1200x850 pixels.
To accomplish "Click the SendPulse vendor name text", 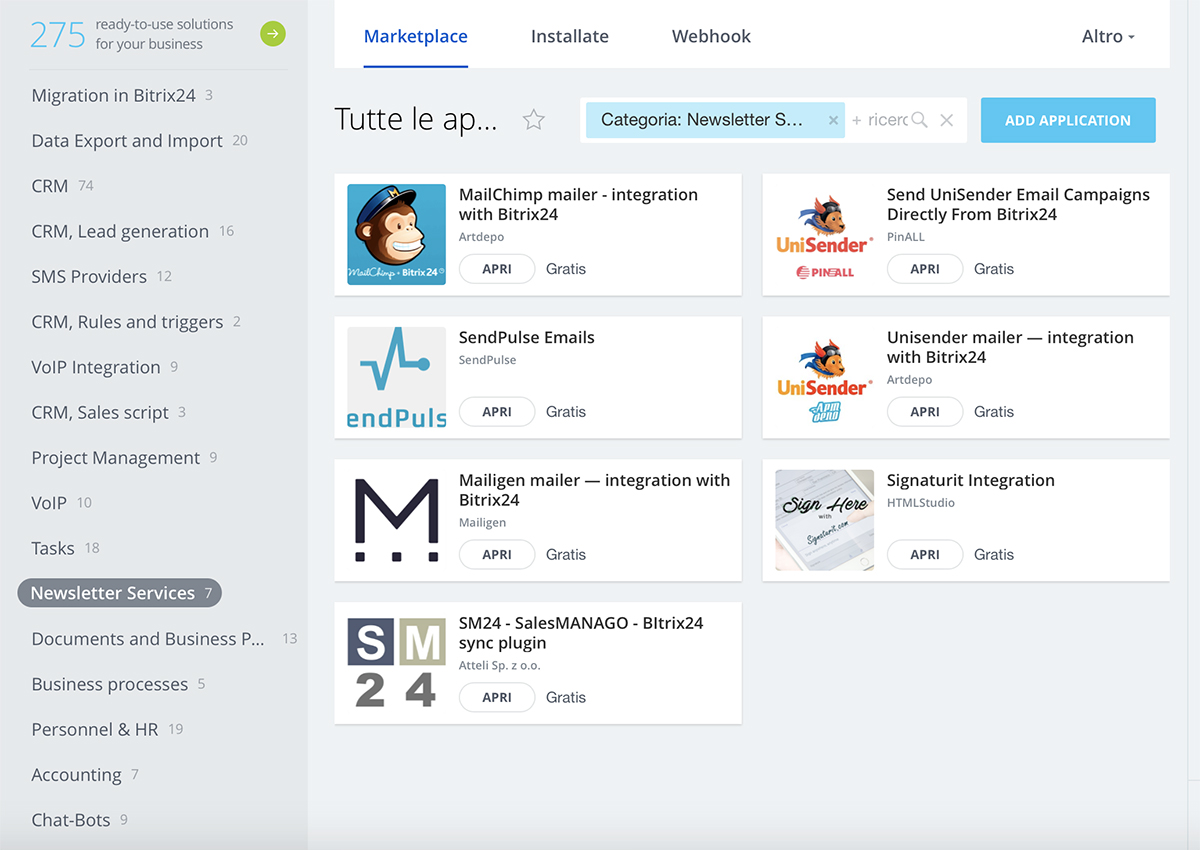I will tap(488, 360).
